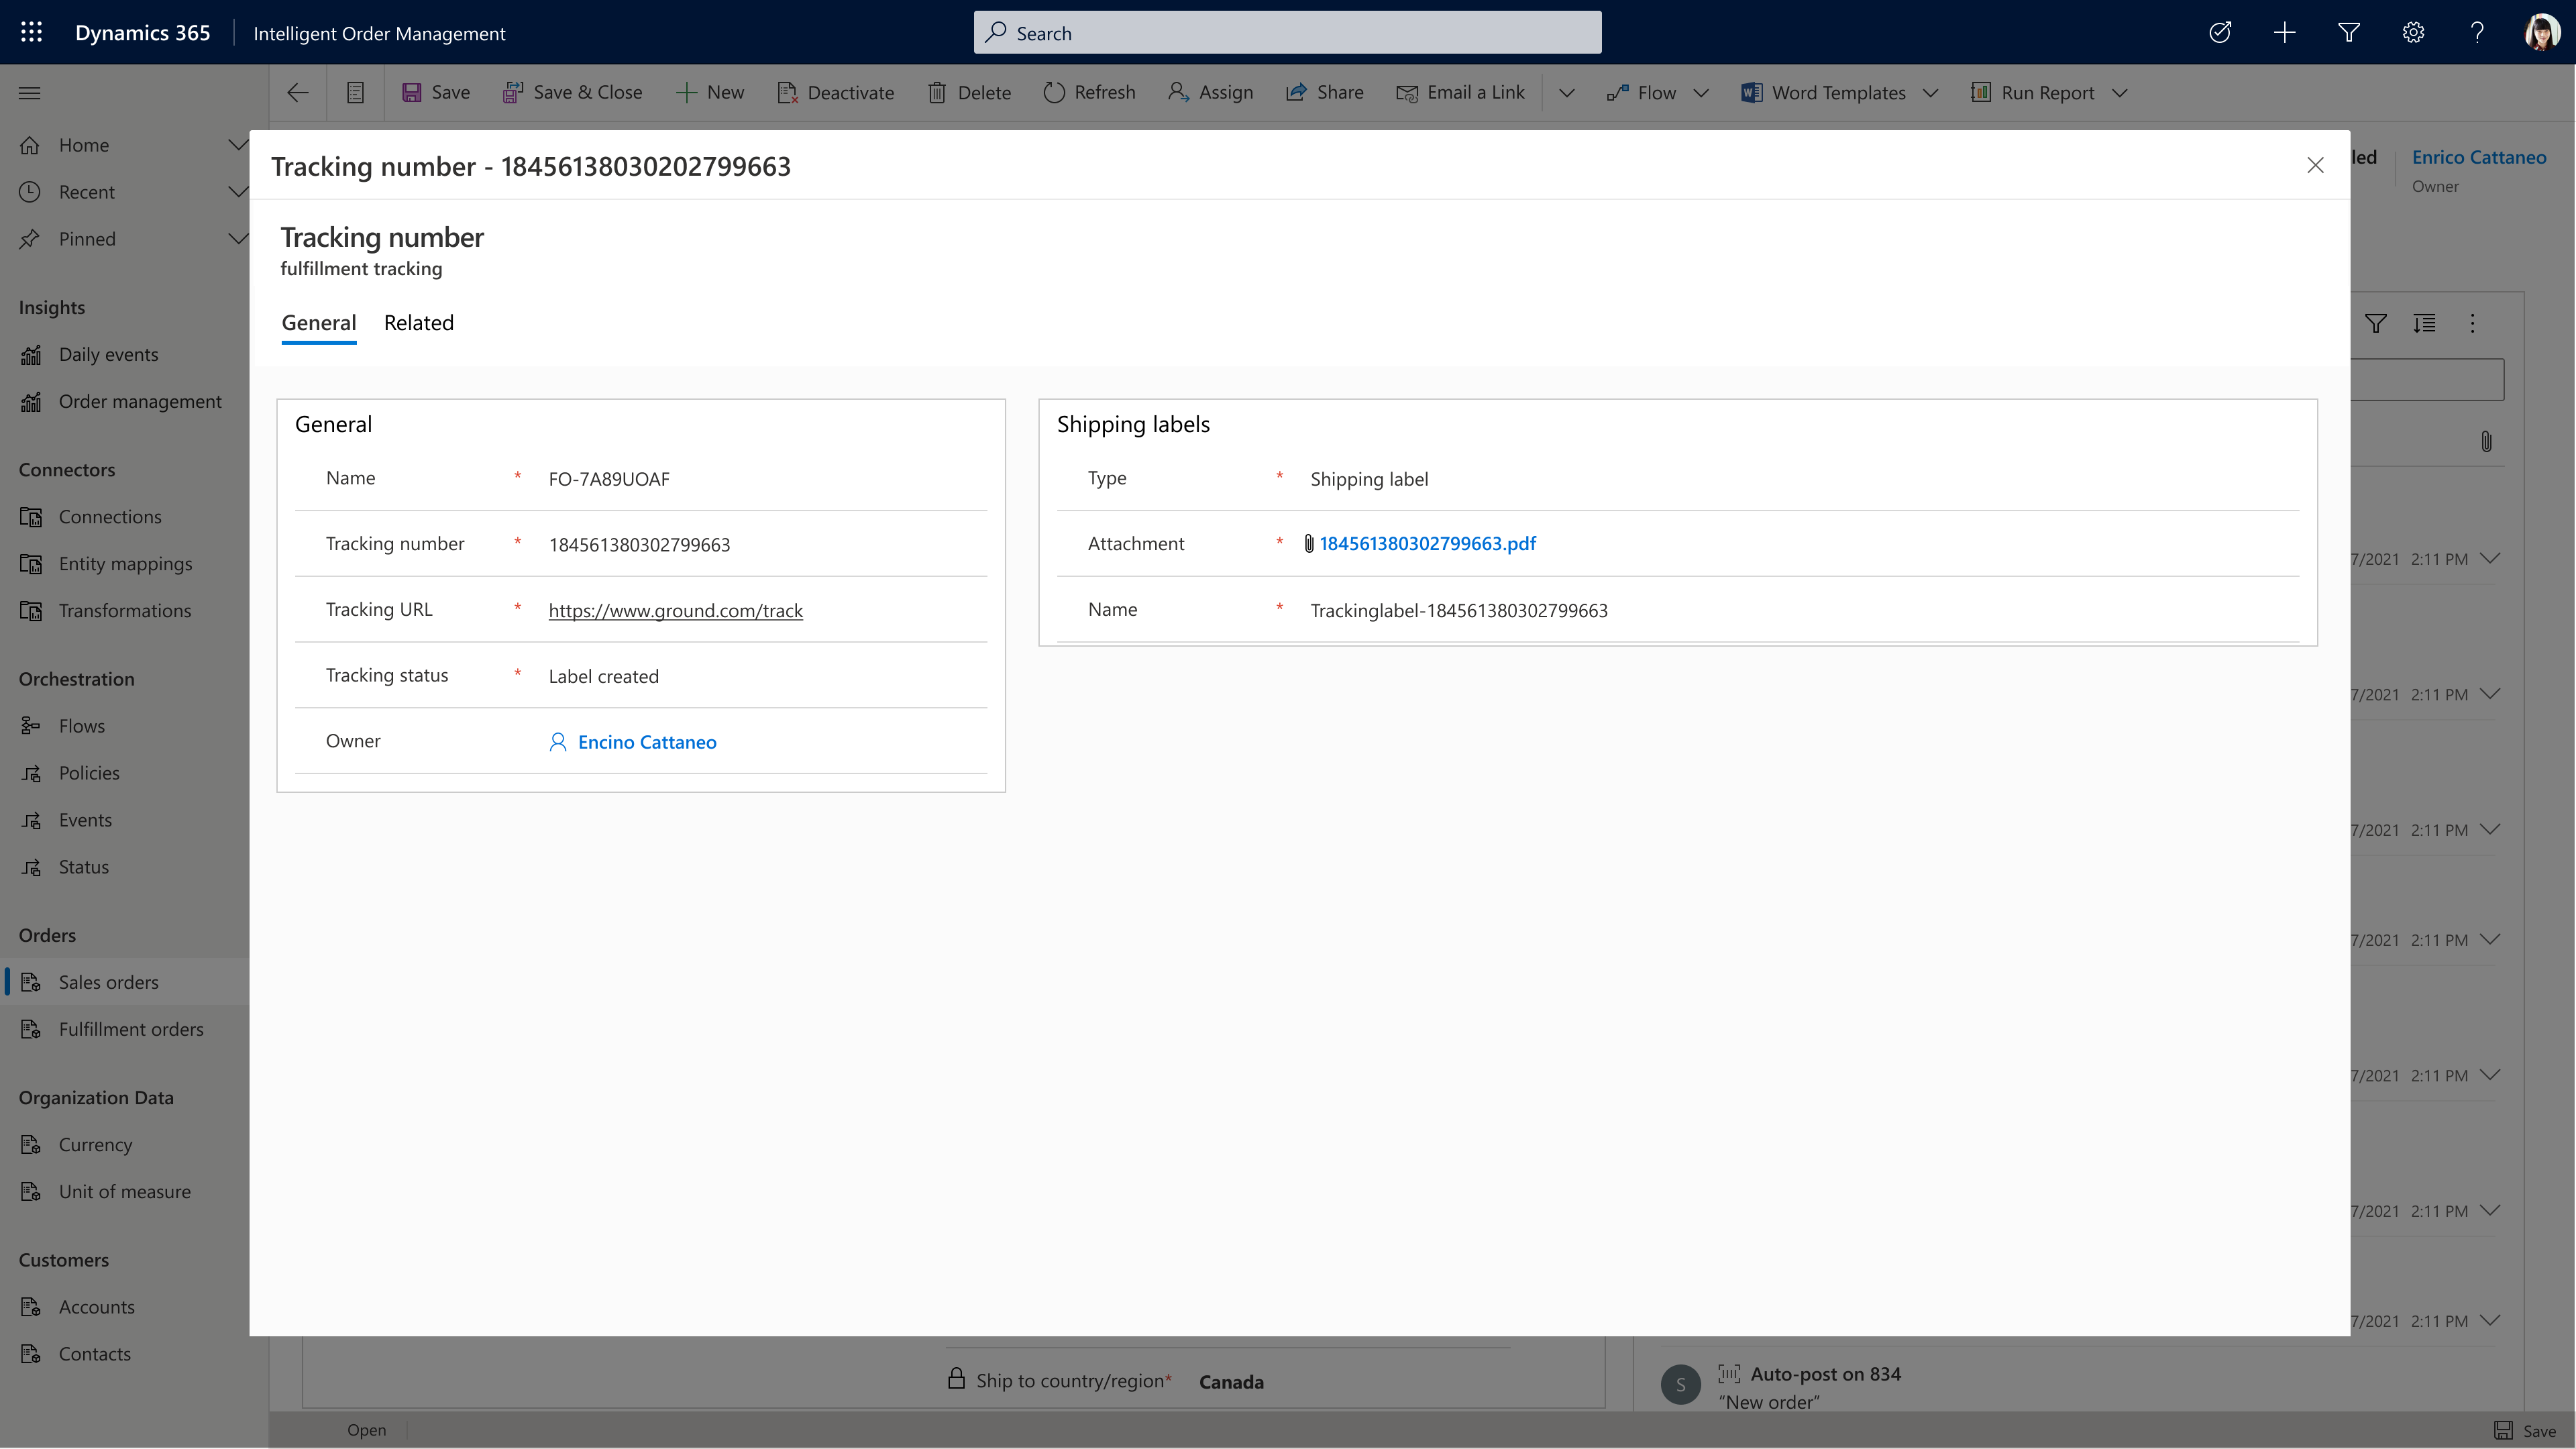Viewport: 2576px width, 1449px height.
Task: Refresh the tracking number record
Action: 1089,92
